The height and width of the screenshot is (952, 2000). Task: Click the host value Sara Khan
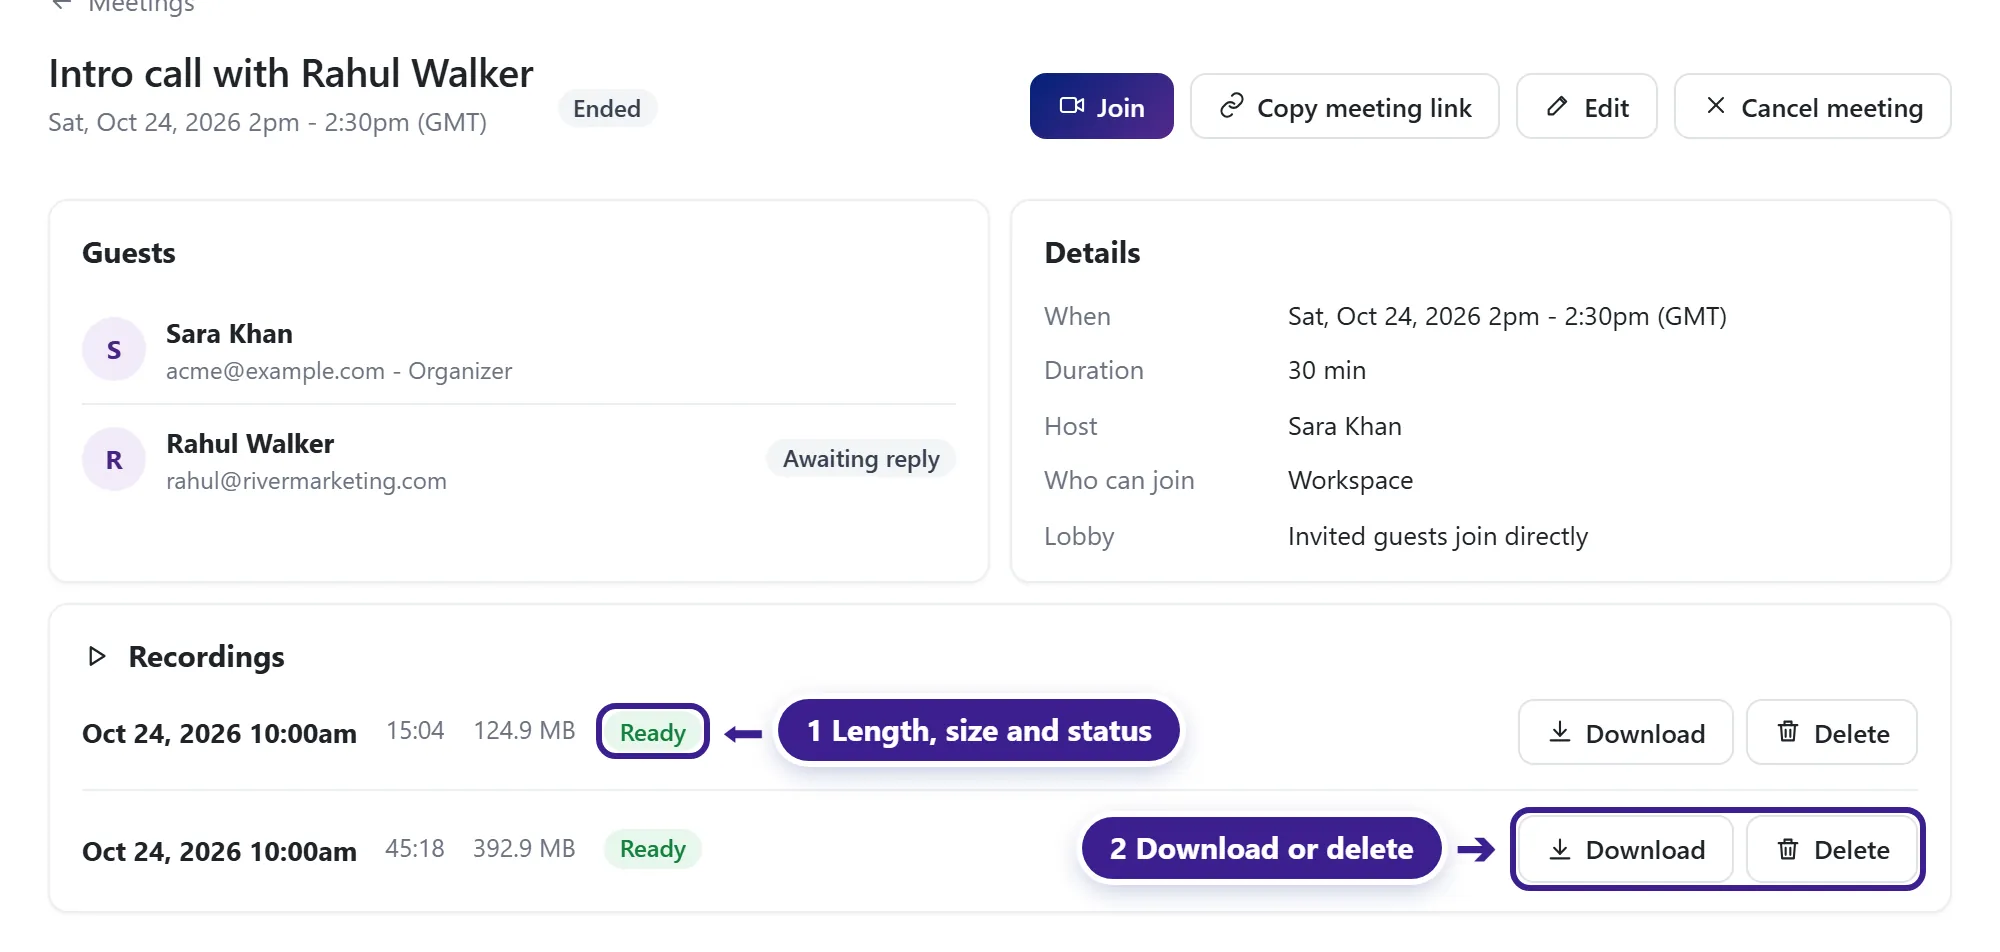coord(1344,426)
